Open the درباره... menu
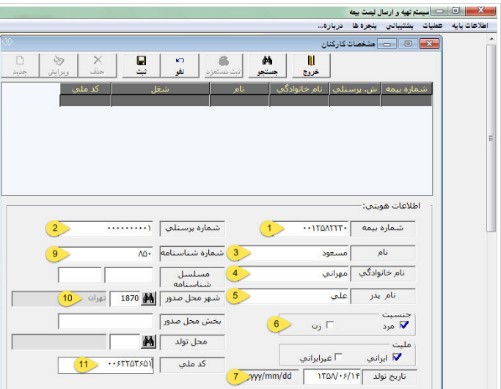Image resolution: width=501 pixels, height=389 pixels. point(330,26)
